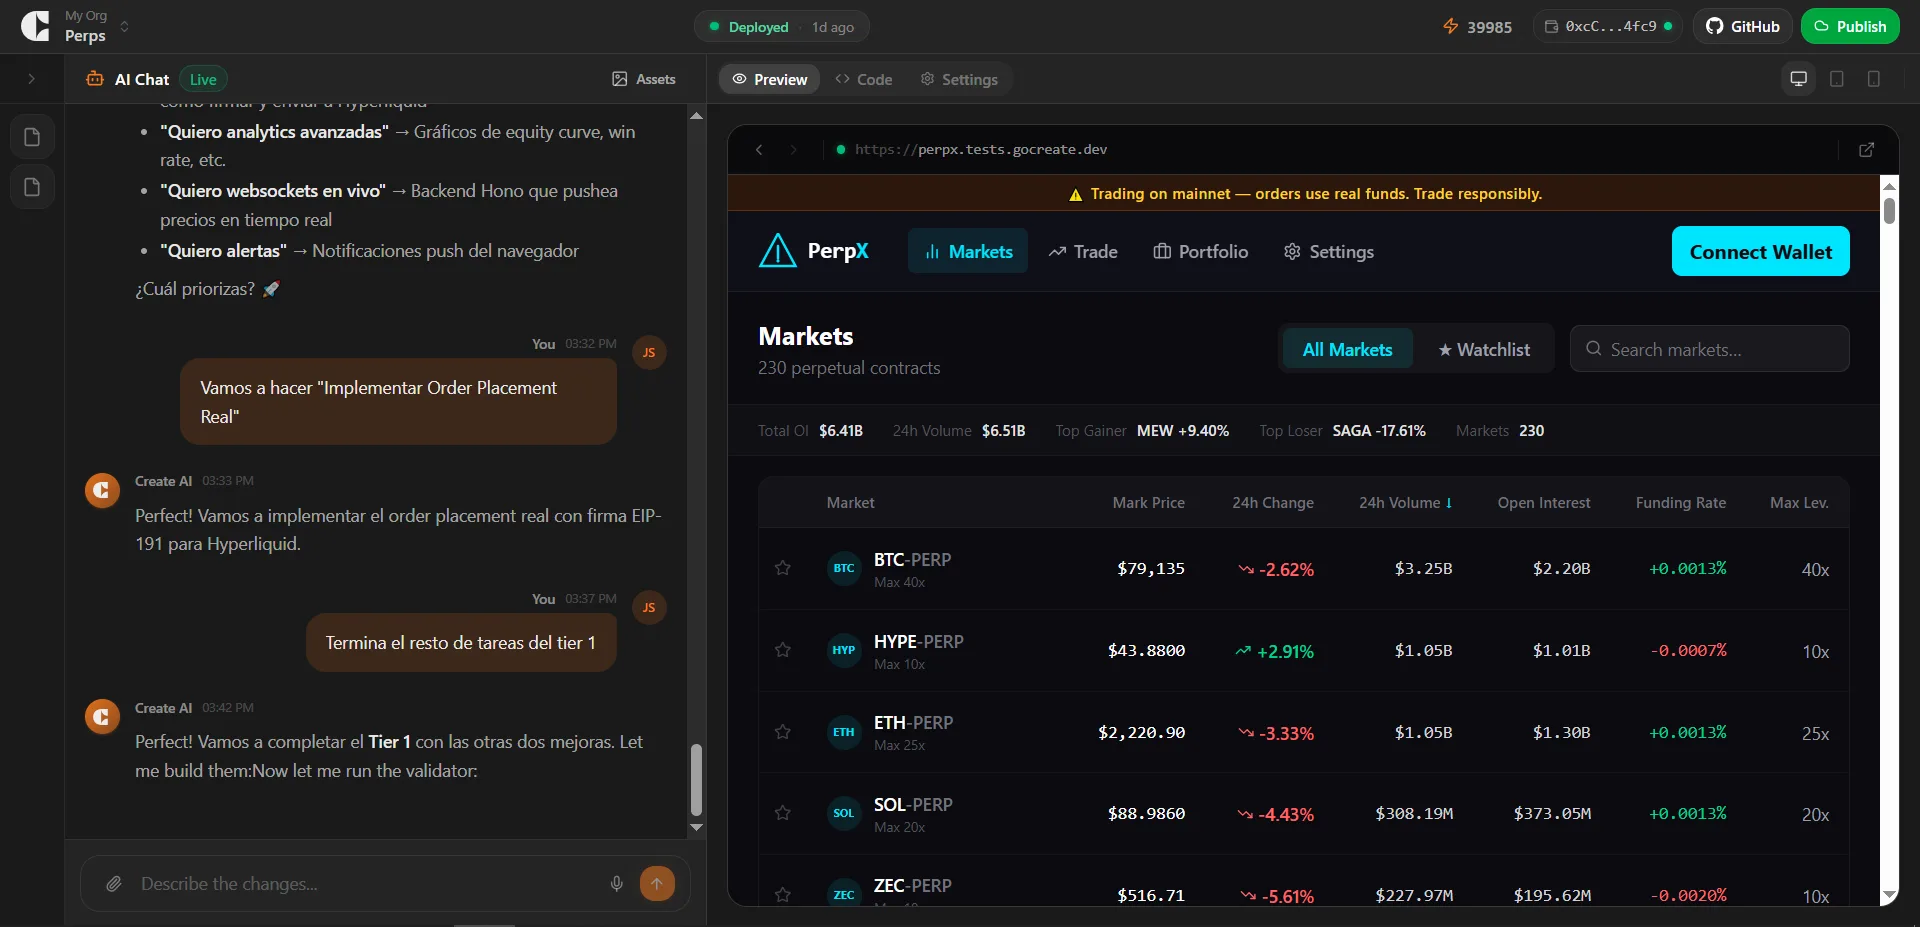This screenshot has width=1920, height=927.
Task: Open the first document icon in sidebar
Action: tap(32, 137)
